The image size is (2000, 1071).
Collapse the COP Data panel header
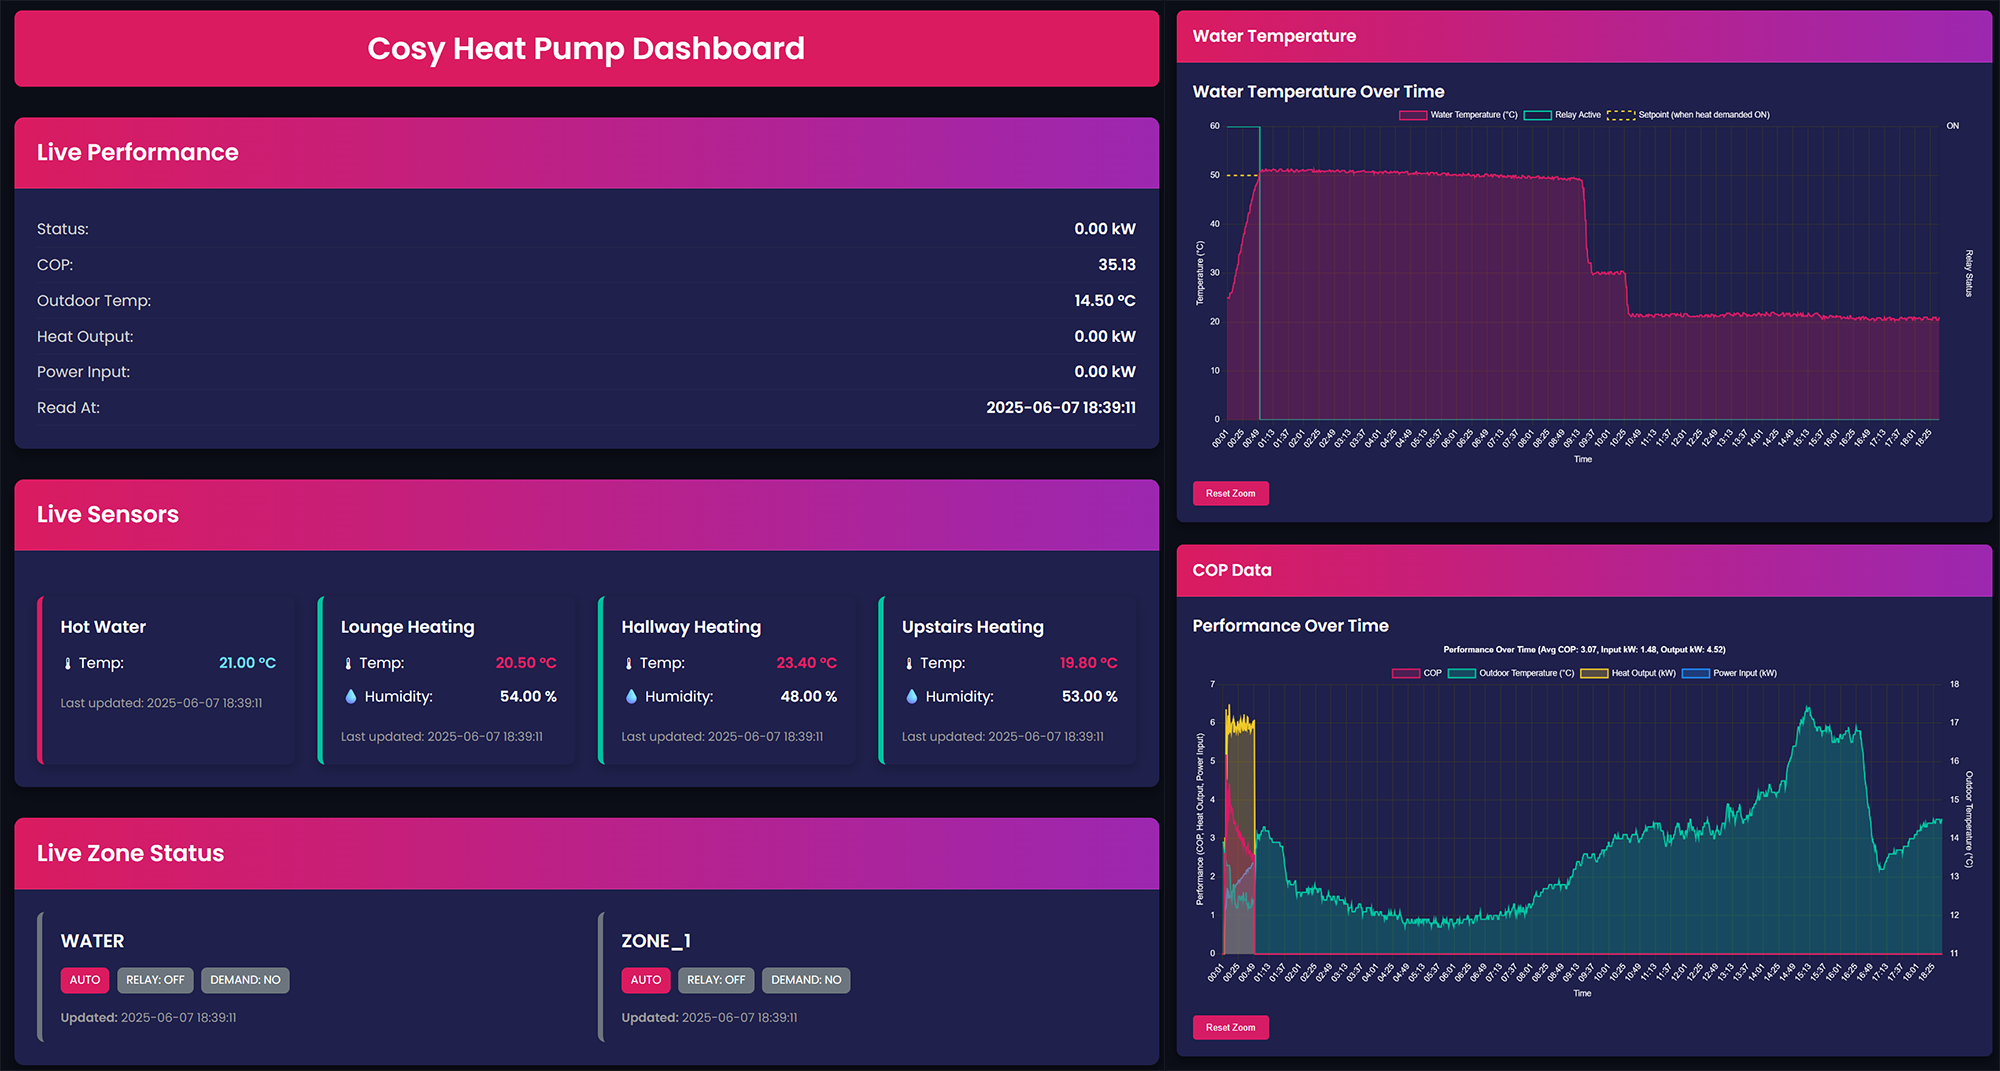1585,570
